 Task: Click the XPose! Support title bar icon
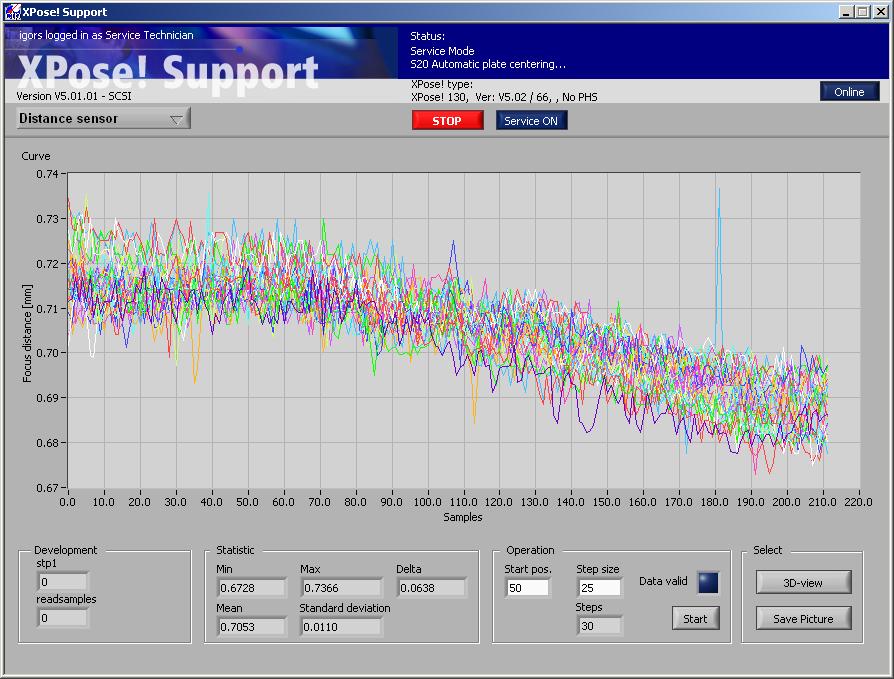click(x=12, y=11)
